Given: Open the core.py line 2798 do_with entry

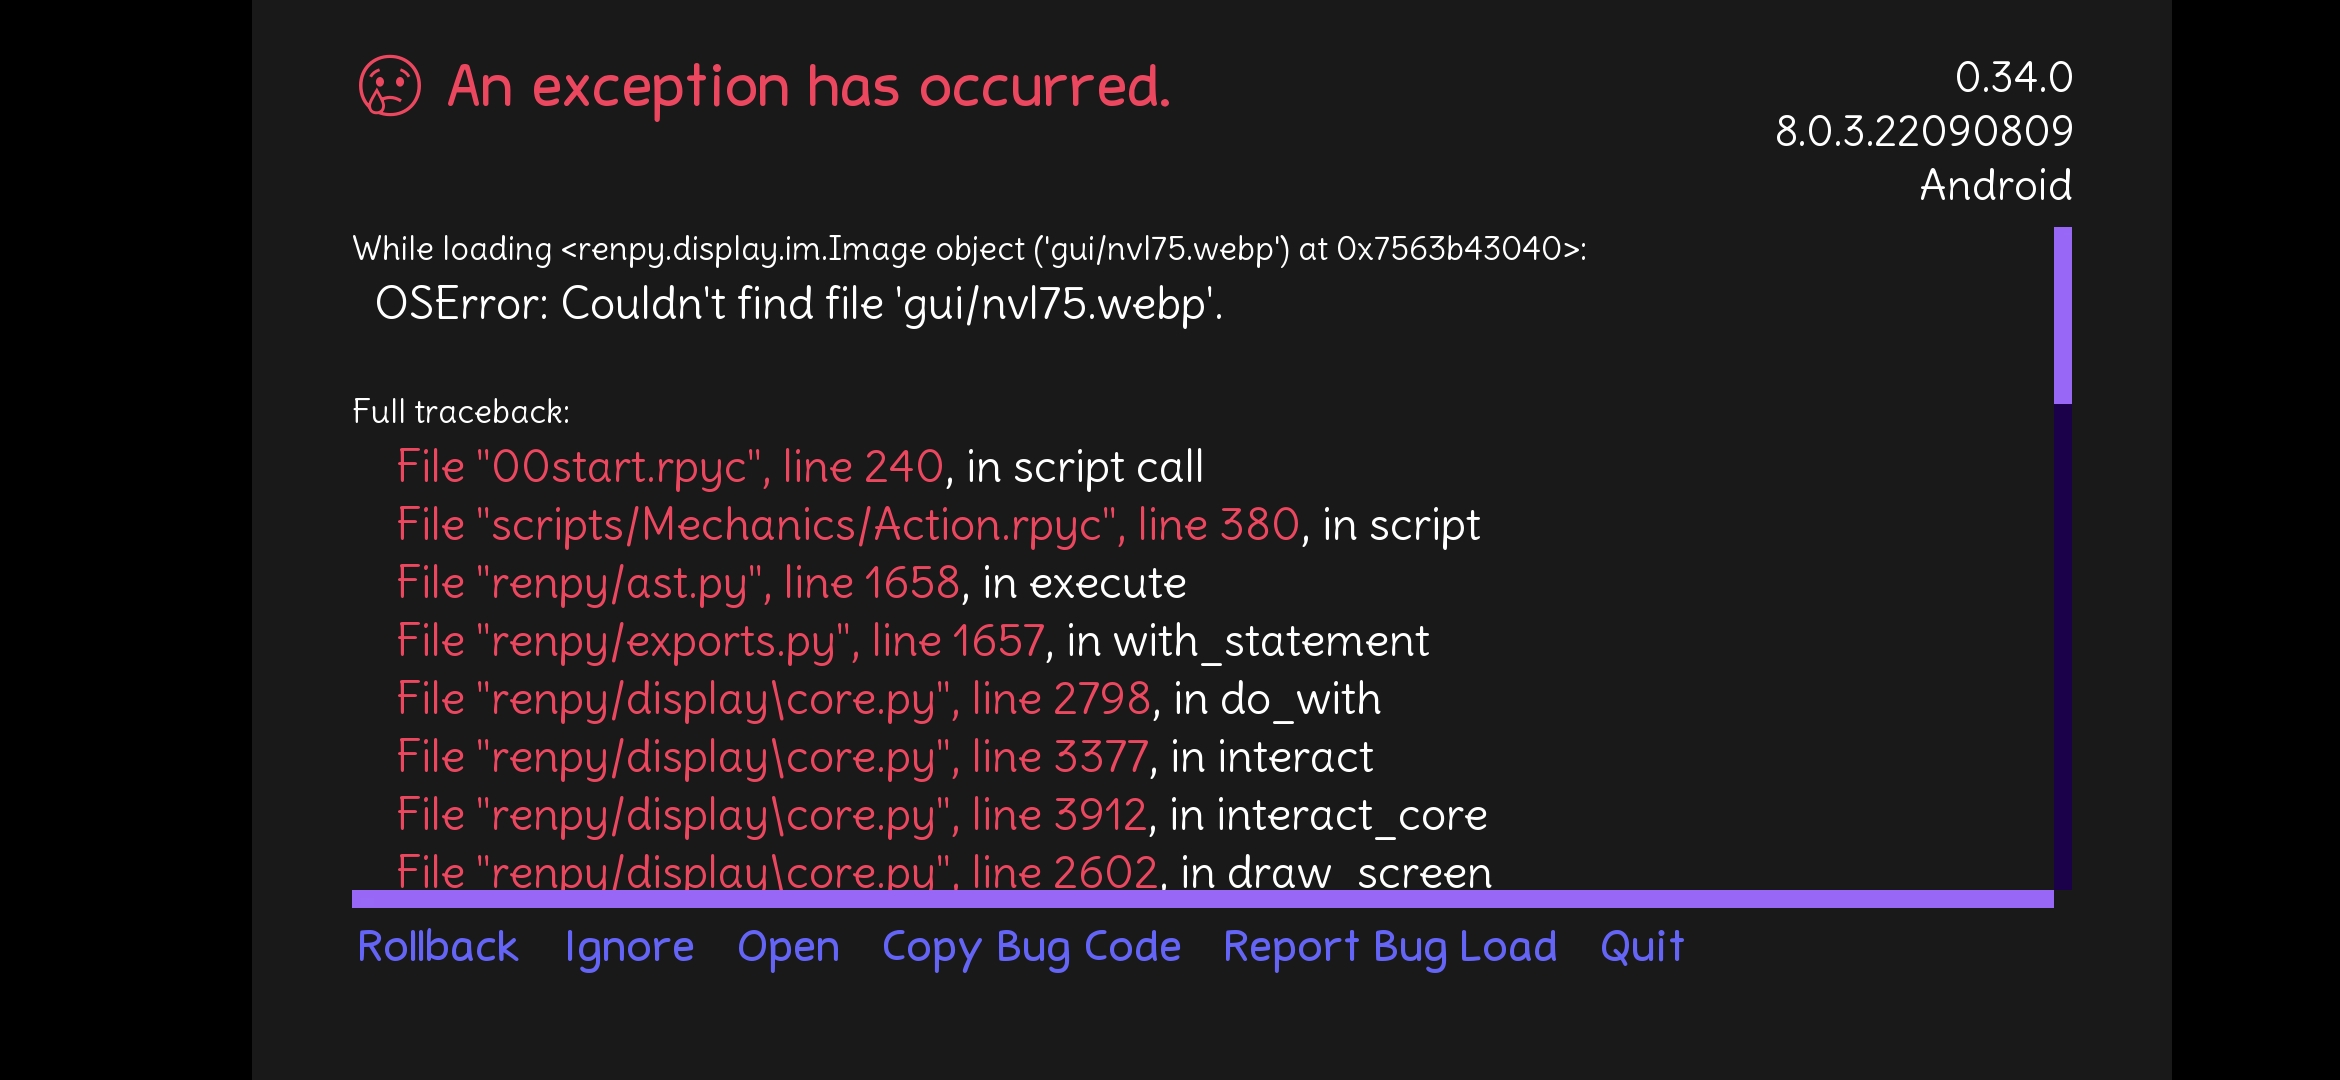Looking at the screenshot, I should 773,699.
